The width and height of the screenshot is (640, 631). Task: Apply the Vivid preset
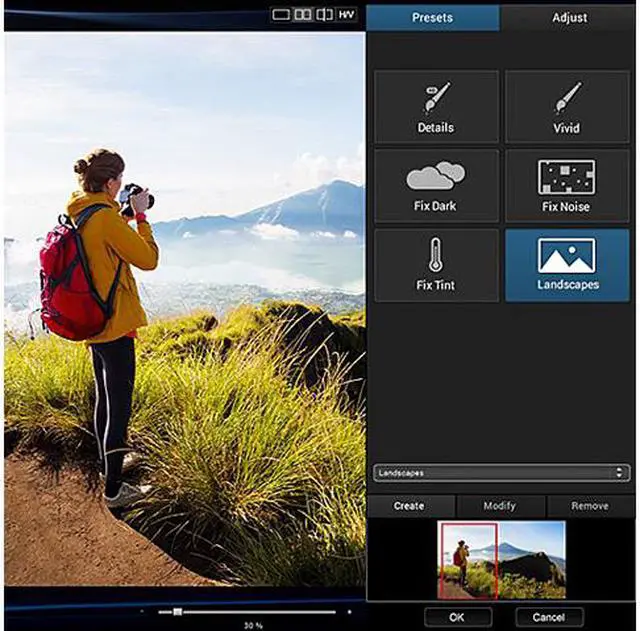[566, 106]
